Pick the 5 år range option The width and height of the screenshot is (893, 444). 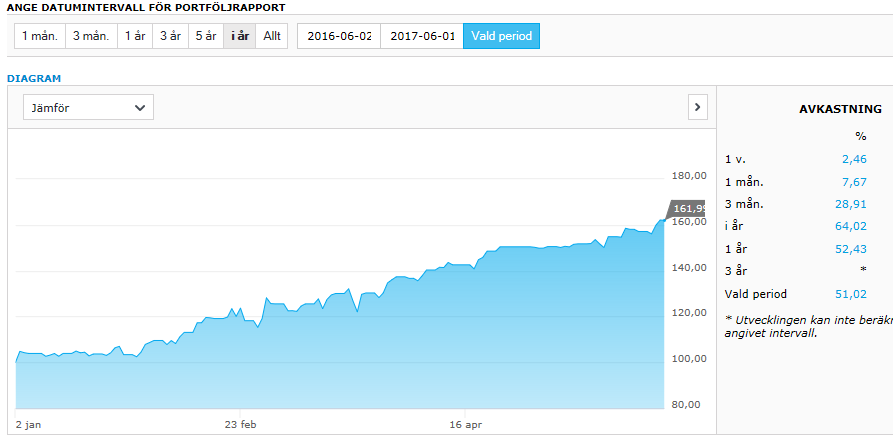click(x=205, y=37)
